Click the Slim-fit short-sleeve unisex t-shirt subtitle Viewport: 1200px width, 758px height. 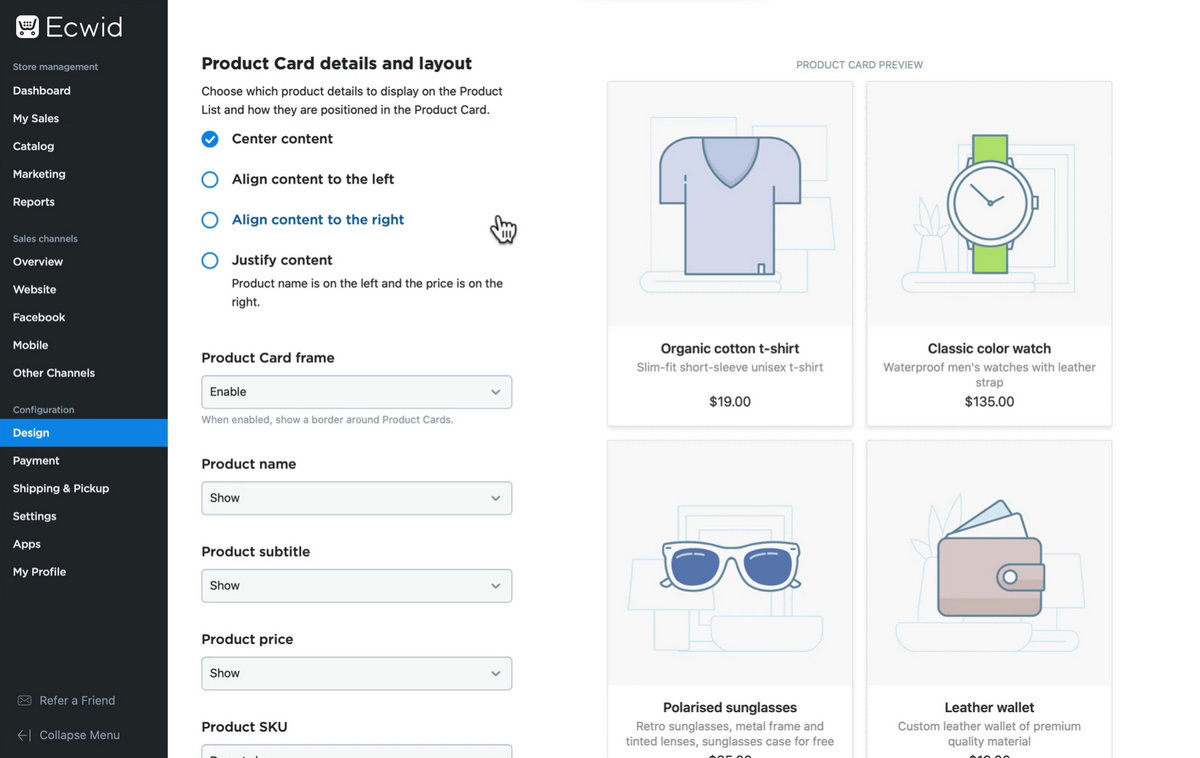(x=730, y=368)
